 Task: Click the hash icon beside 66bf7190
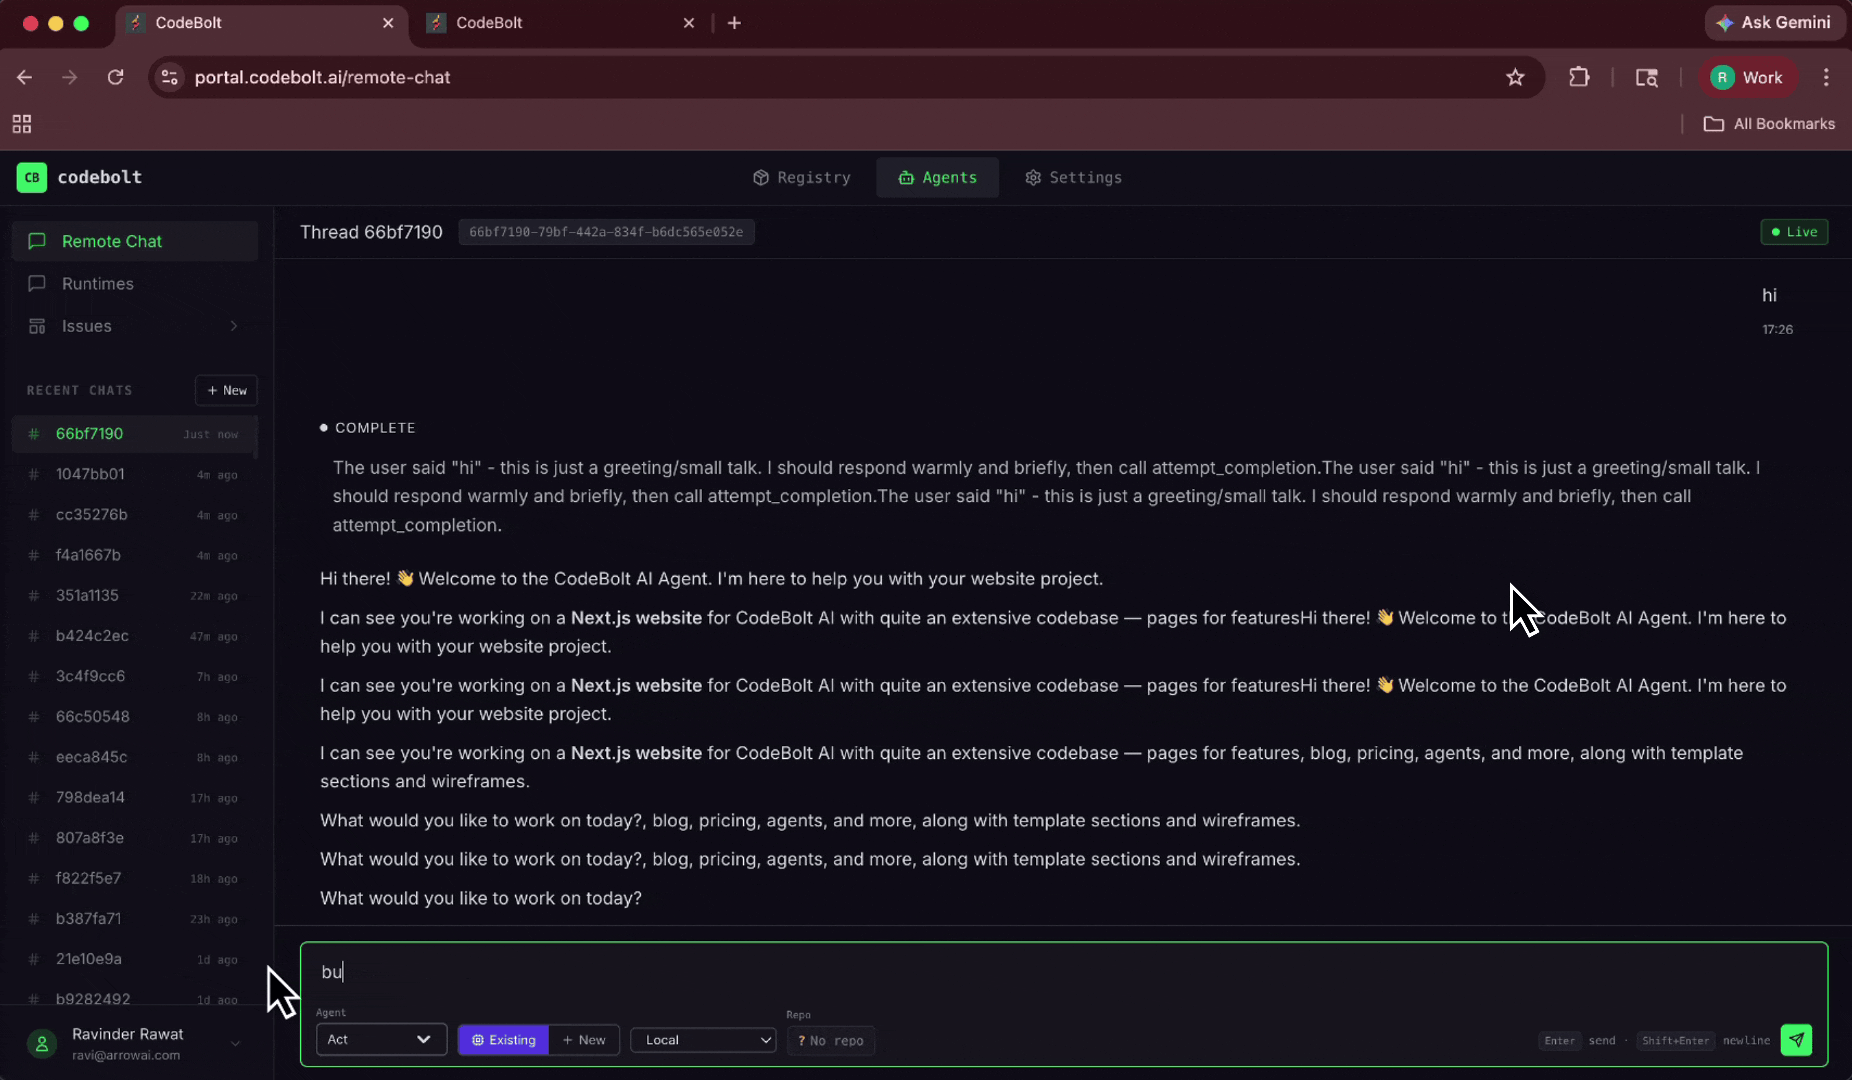(x=34, y=434)
